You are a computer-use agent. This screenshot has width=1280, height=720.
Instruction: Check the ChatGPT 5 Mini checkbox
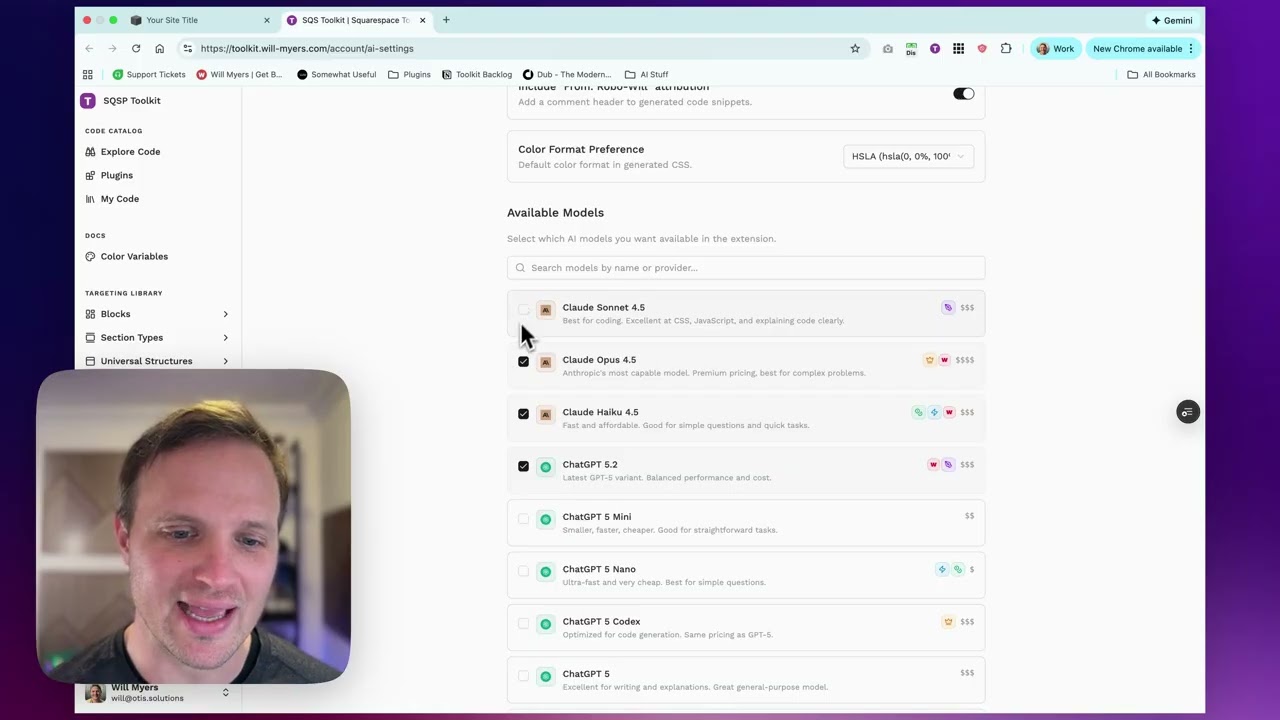point(523,519)
